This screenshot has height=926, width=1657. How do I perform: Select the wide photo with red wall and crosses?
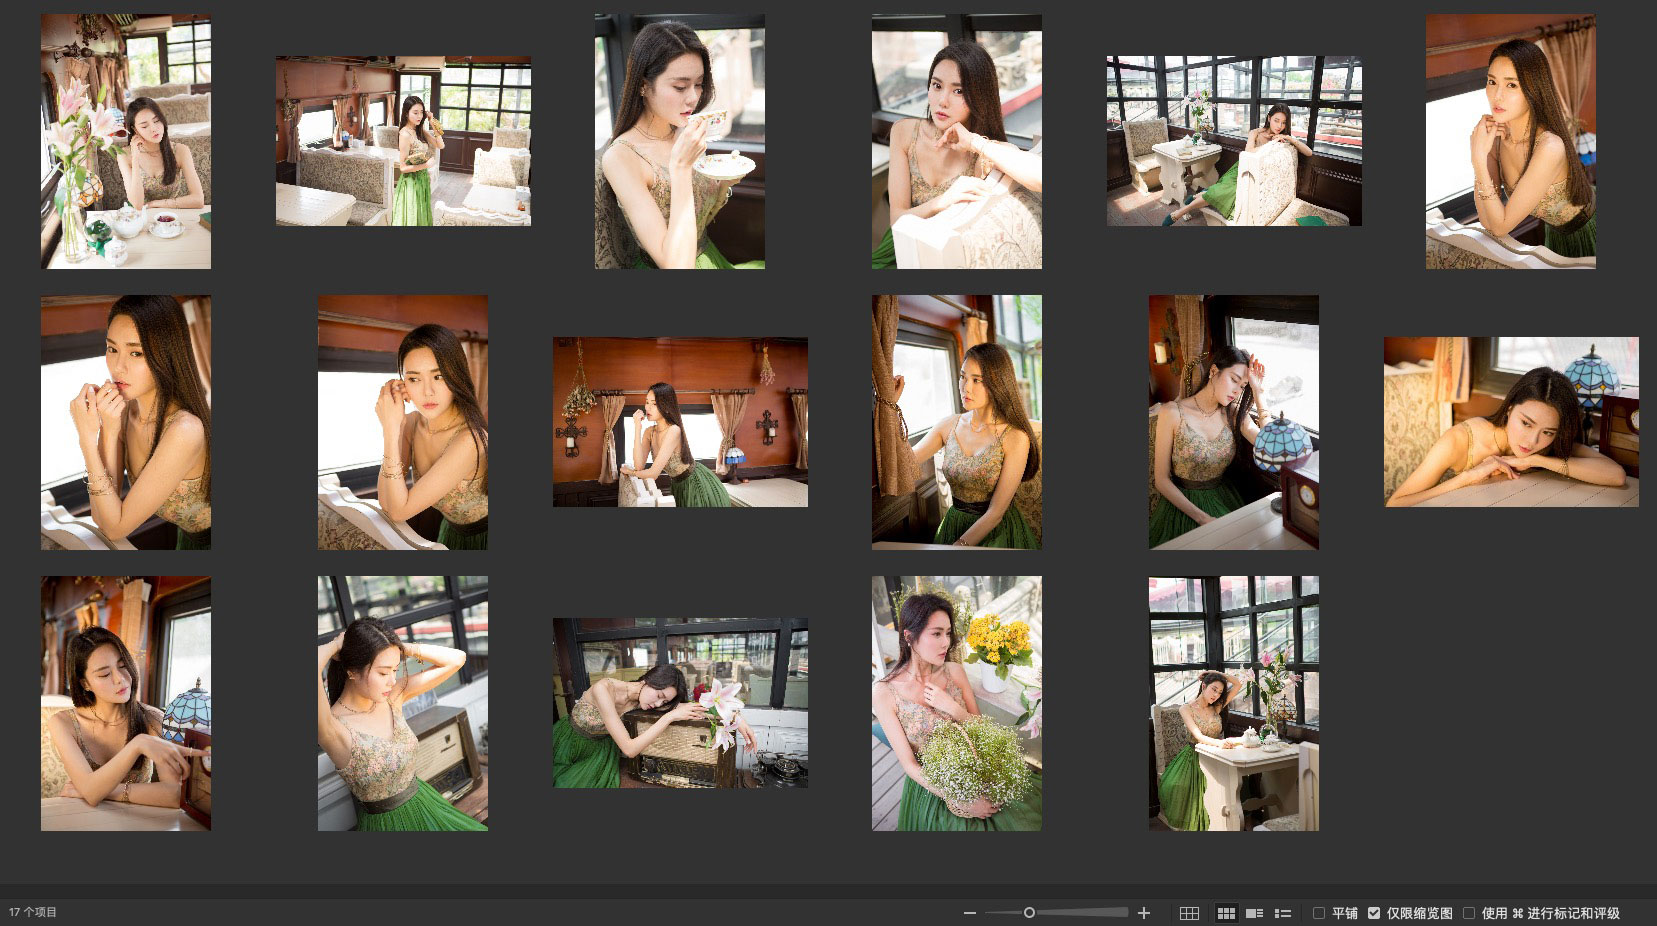pos(680,422)
